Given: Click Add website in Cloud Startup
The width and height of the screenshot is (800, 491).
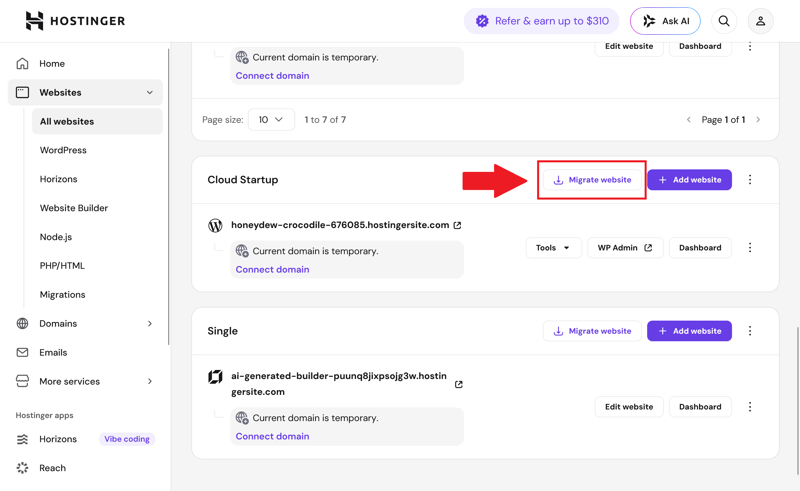Looking at the screenshot, I should click(x=689, y=180).
